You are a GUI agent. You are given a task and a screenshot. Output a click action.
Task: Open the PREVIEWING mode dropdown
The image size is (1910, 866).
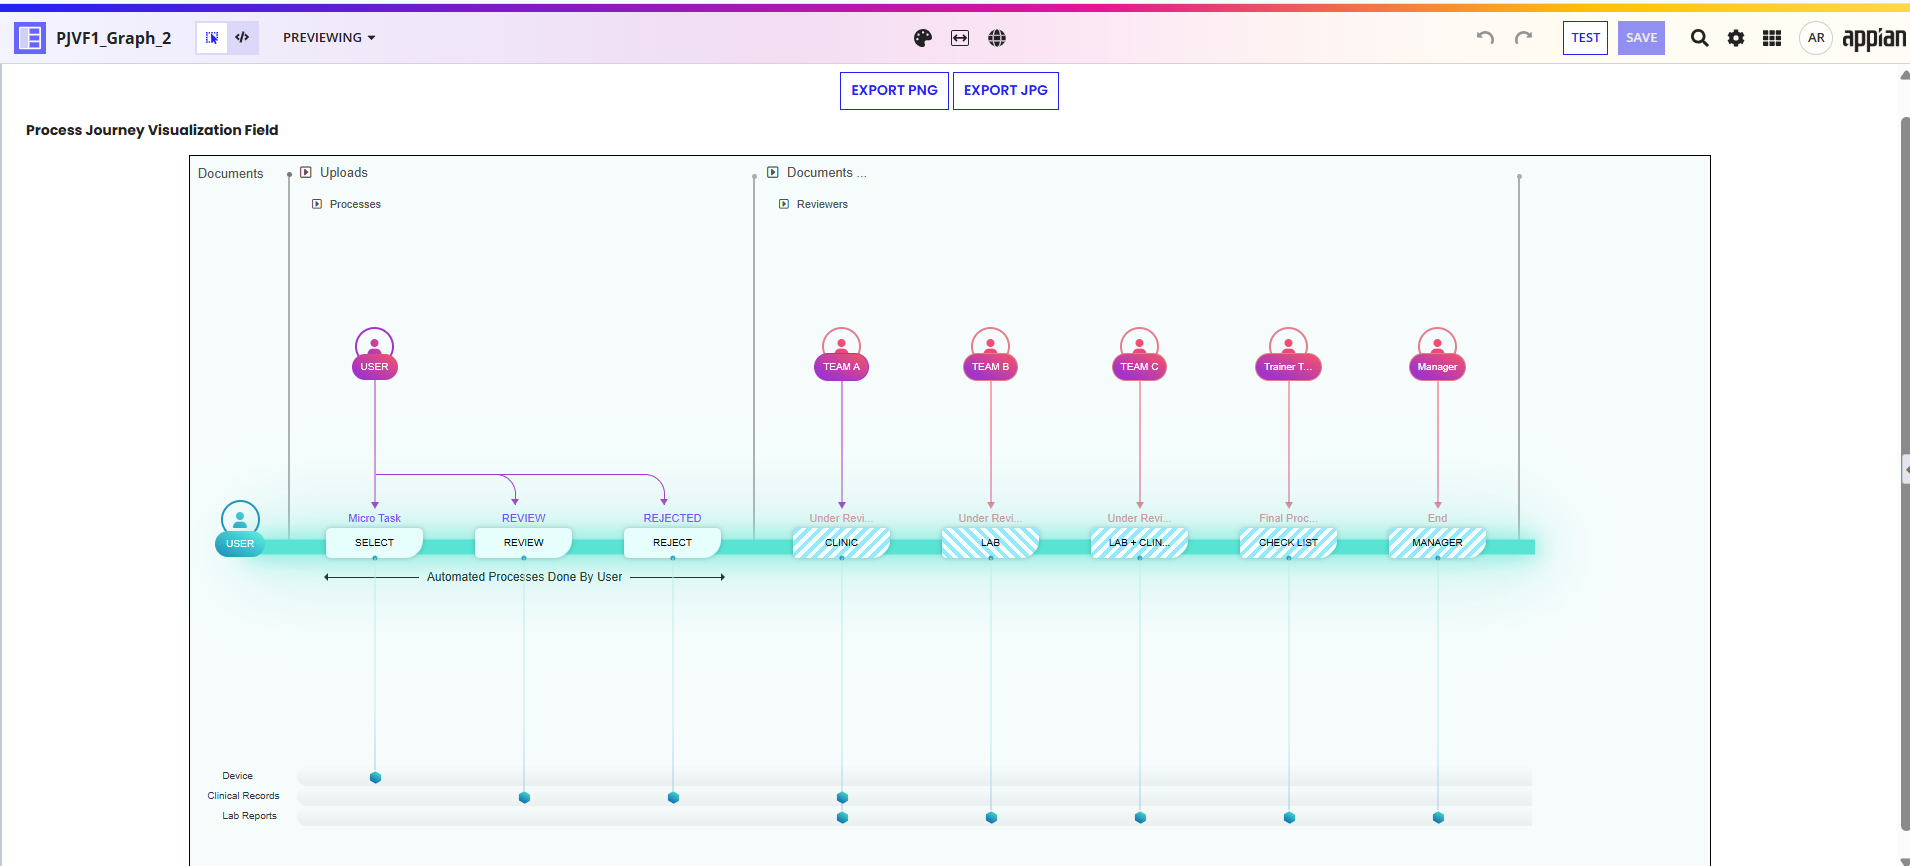pos(329,38)
